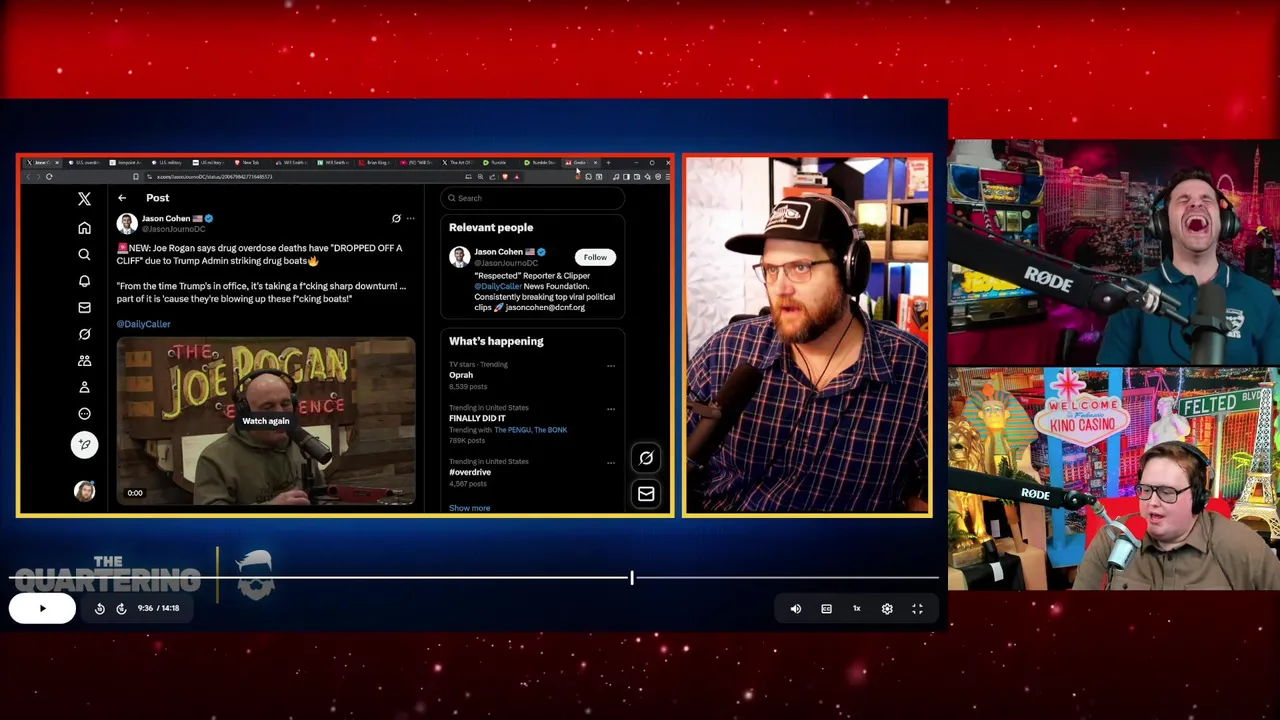Switch to the New Tab browser tab
The image size is (1280, 720).
[251, 162]
